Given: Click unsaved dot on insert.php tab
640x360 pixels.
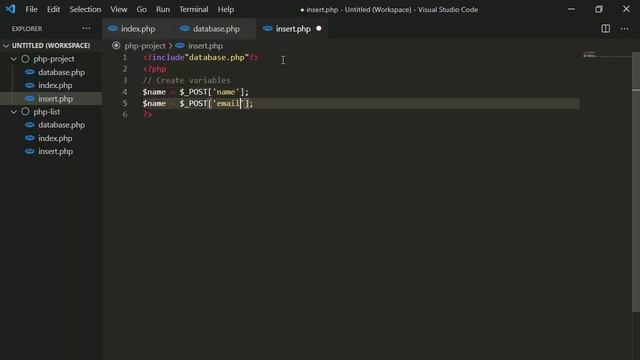Looking at the screenshot, I should 319,29.
